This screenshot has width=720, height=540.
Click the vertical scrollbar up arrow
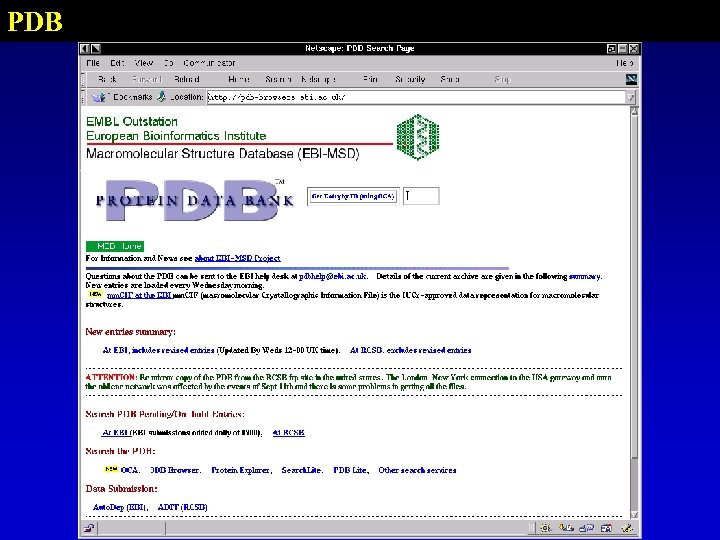click(x=634, y=112)
